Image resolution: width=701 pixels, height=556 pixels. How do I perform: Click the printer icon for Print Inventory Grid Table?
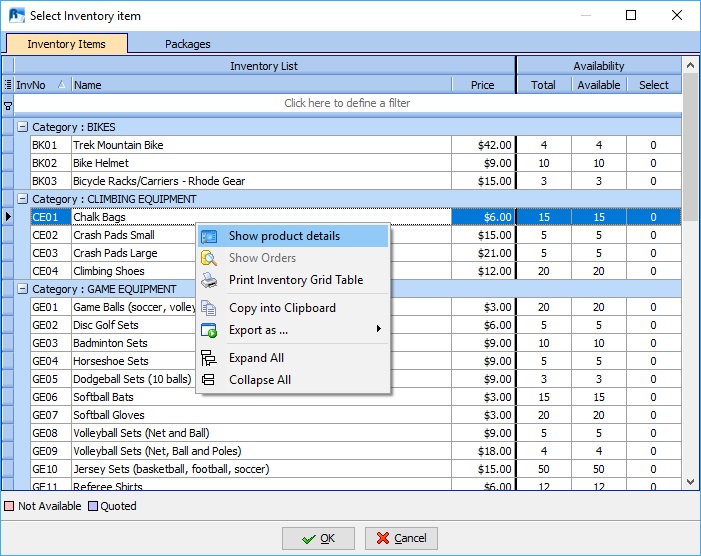[209, 280]
